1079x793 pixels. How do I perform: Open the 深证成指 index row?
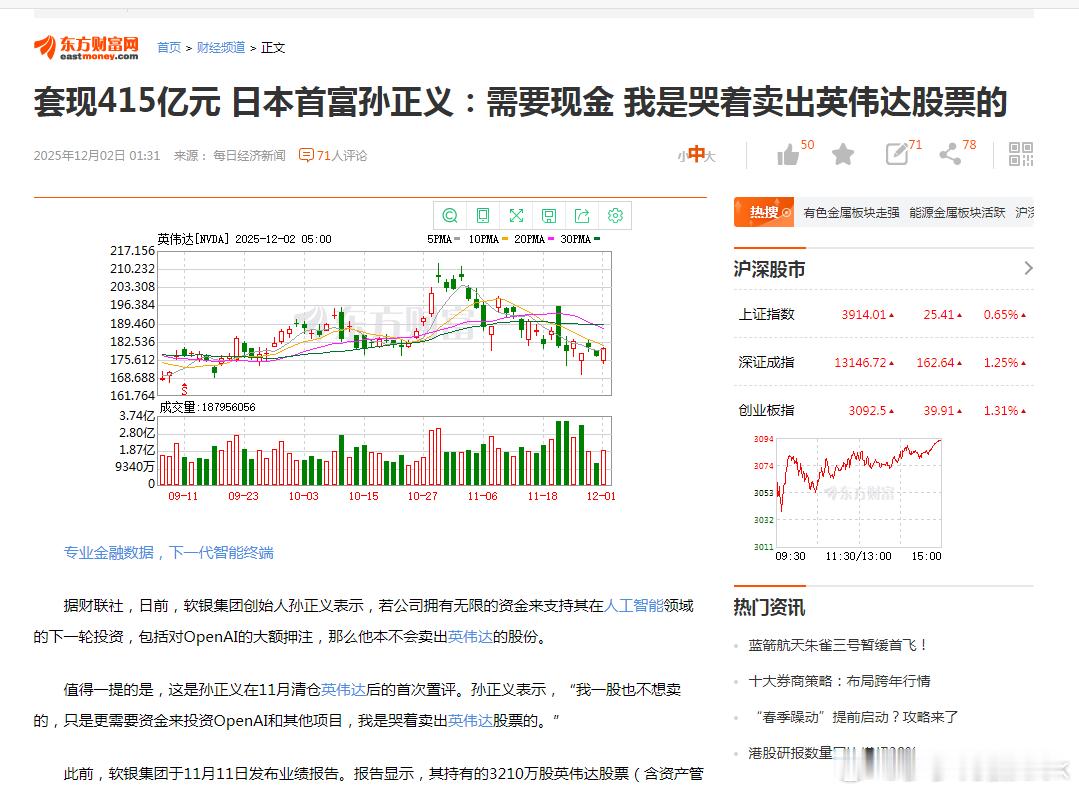click(x=884, y=362)
